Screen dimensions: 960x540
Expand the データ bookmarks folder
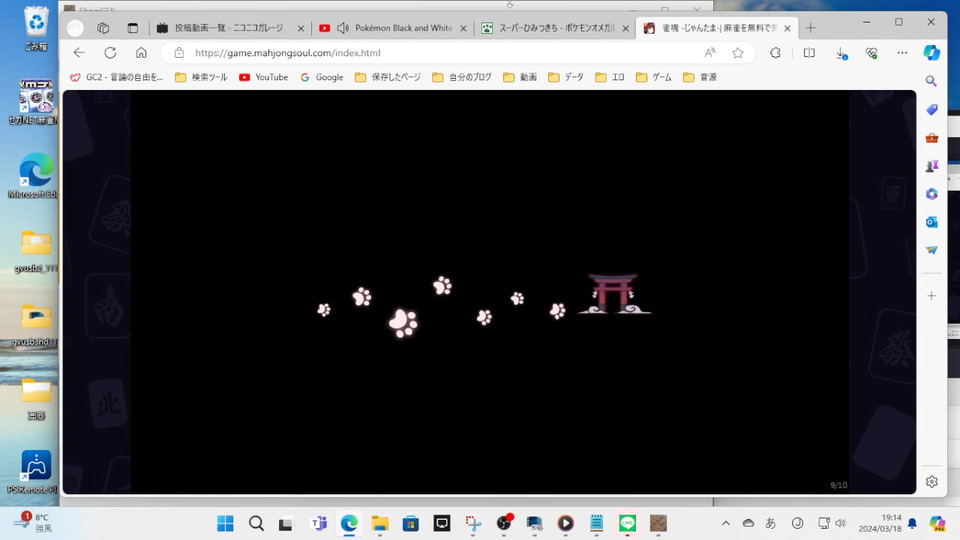(566, 77)
